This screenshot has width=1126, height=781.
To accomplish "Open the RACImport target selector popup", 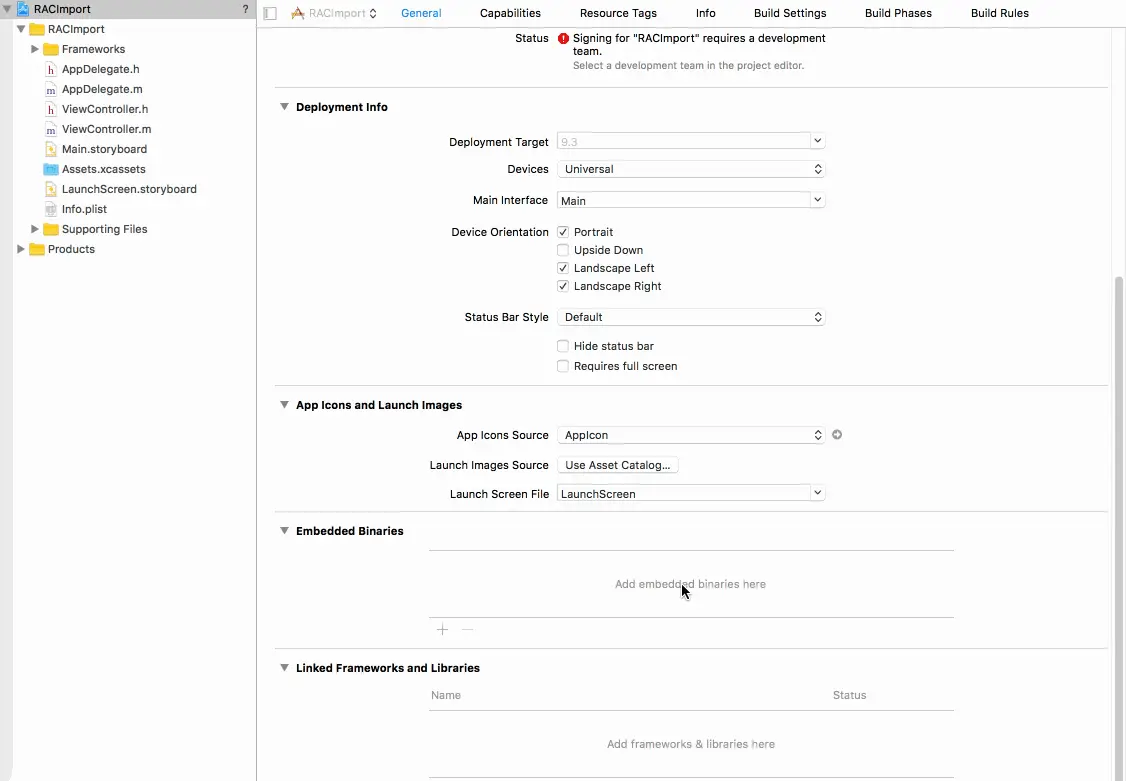I will (x=335, y=14).
